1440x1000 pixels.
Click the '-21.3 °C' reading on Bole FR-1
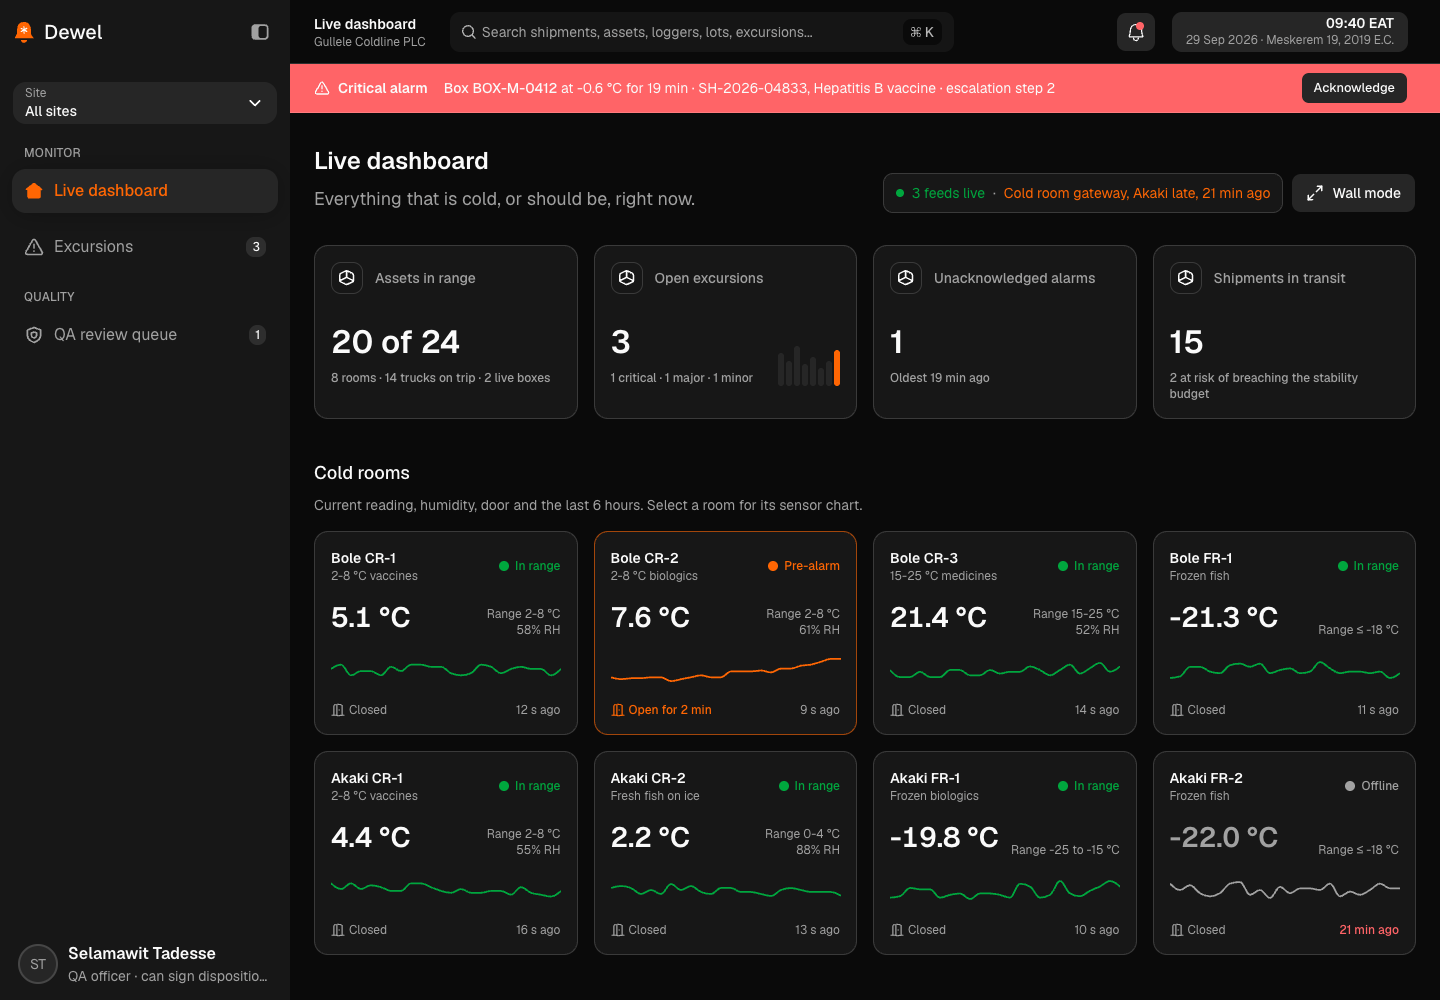[1224, 617]
